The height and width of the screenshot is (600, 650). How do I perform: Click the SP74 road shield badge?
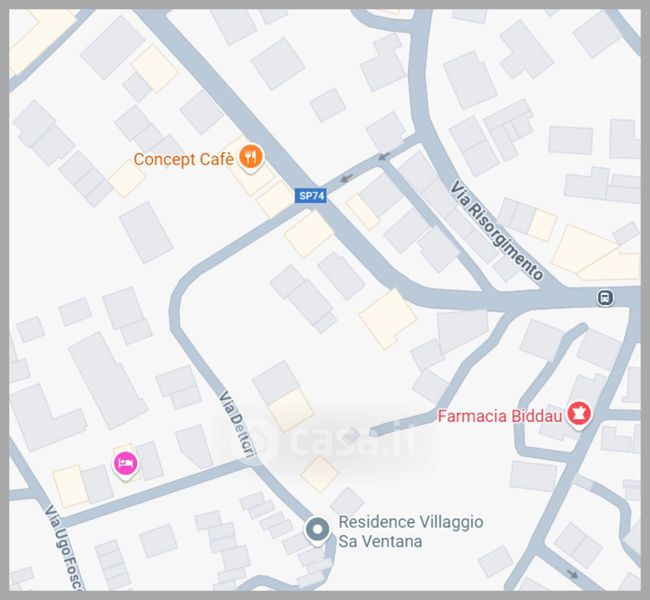click(x=311, y=196)
